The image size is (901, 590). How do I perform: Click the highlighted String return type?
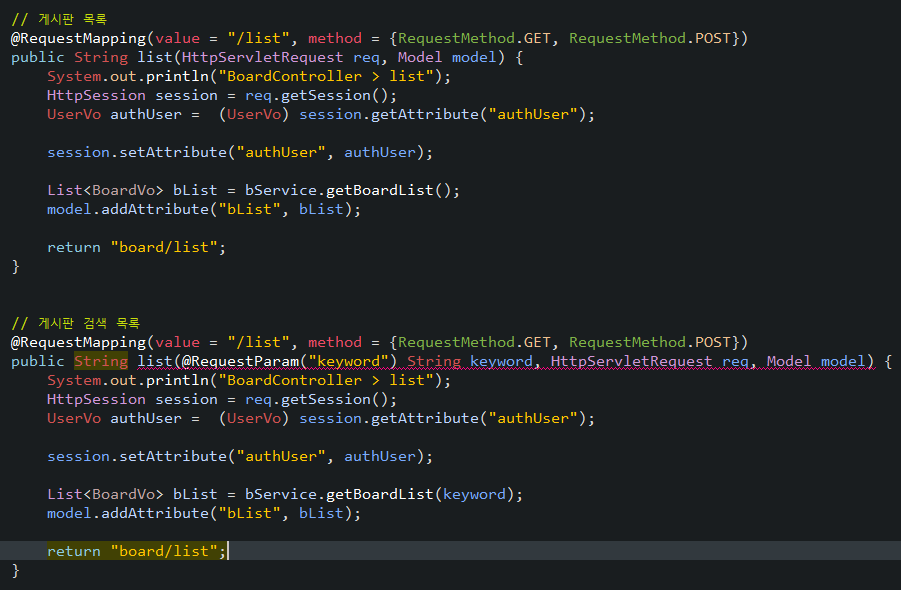(101, 361)
